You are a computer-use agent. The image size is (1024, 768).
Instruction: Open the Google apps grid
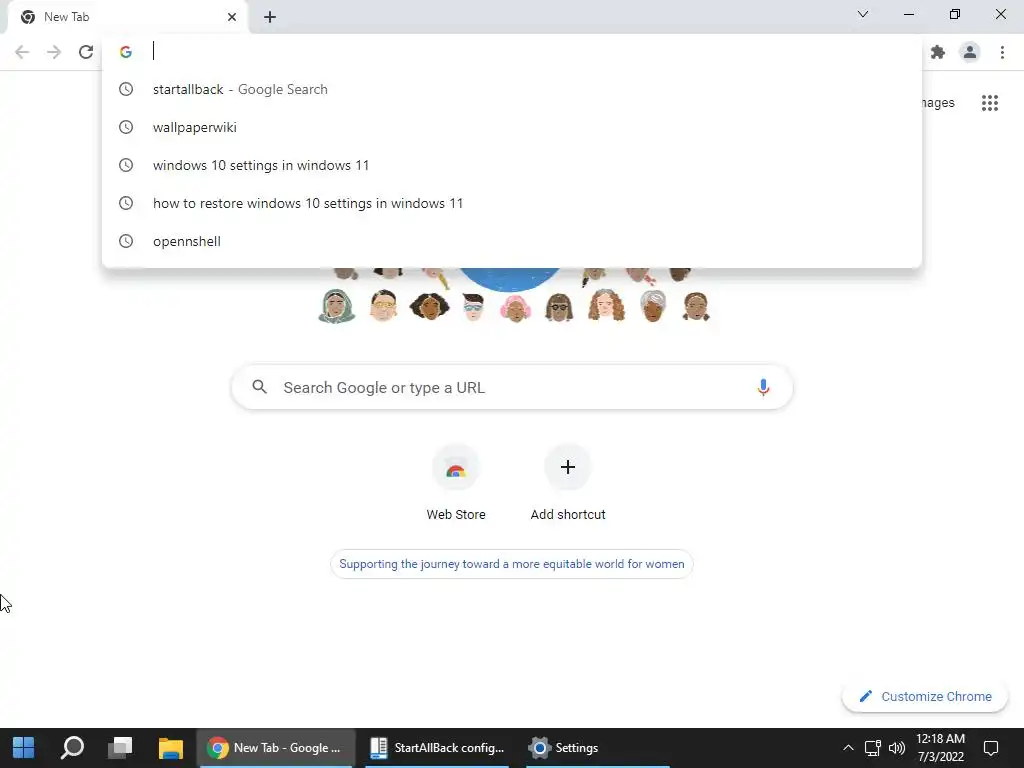tap(989, 103)
